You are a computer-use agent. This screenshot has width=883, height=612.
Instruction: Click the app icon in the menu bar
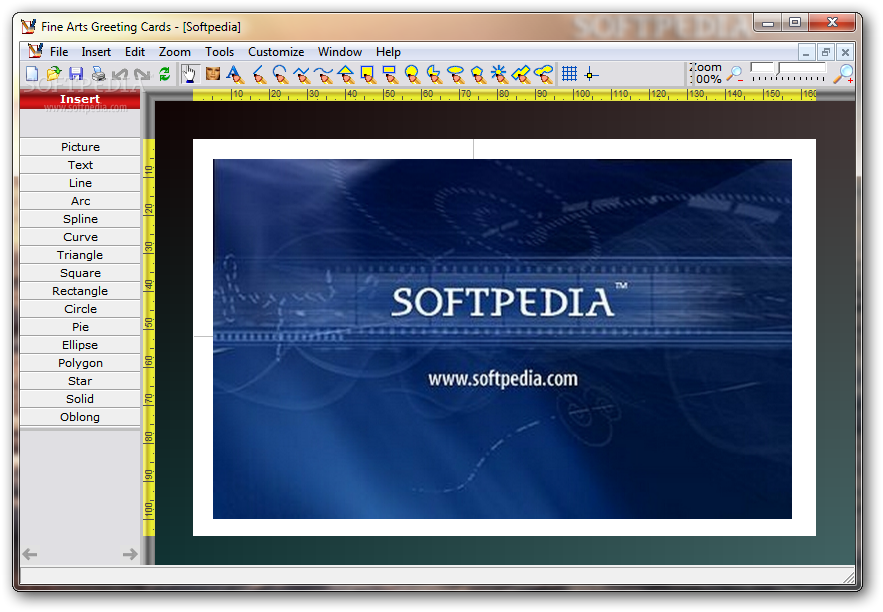[35, 51]
